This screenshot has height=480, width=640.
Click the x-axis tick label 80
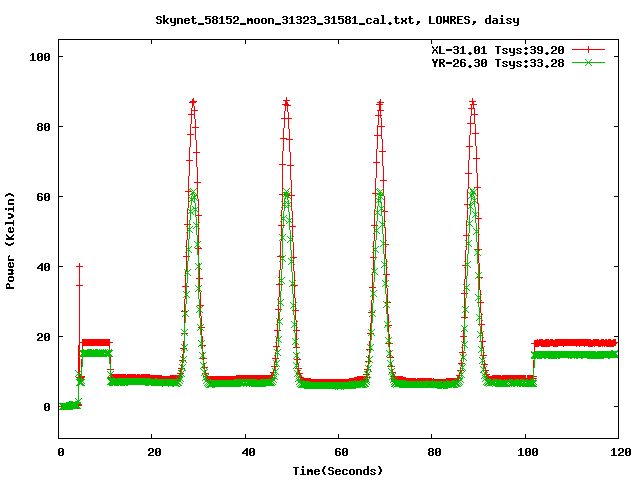(434, 452)
